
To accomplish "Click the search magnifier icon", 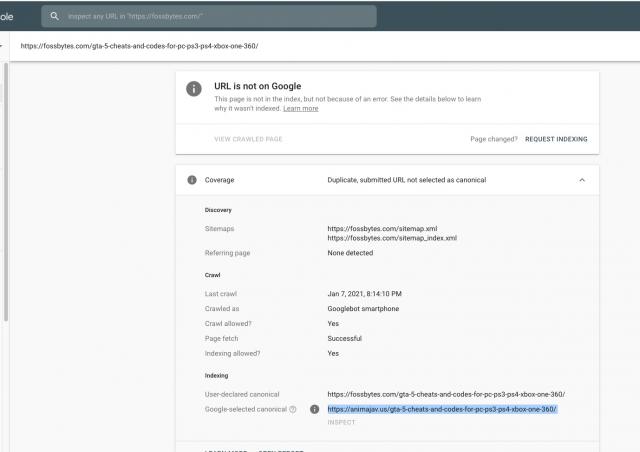I will pos(54,16).
